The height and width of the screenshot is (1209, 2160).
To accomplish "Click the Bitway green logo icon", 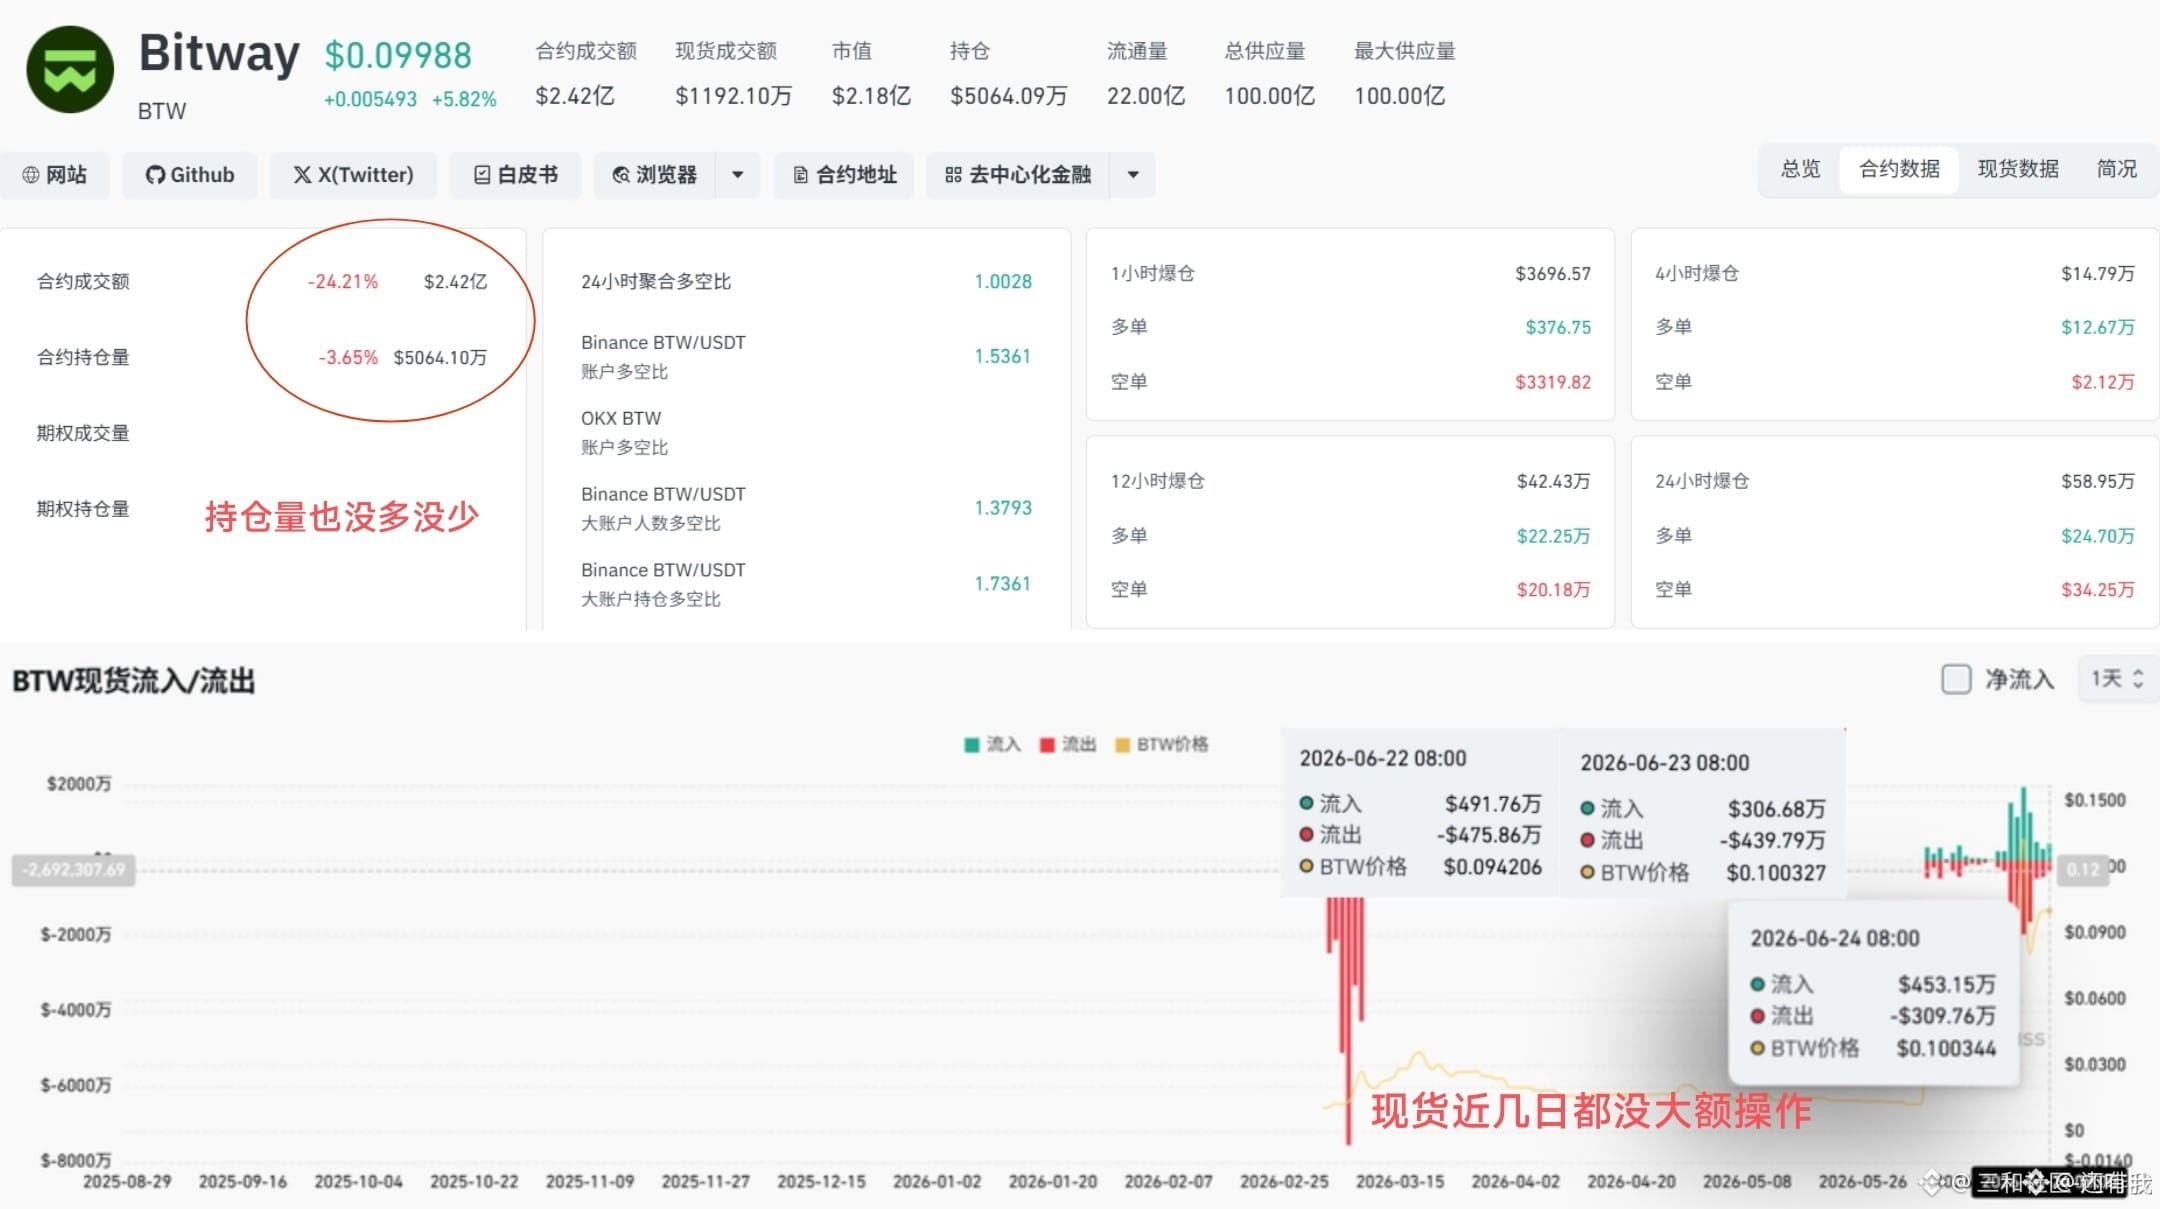I will (70, 70).
